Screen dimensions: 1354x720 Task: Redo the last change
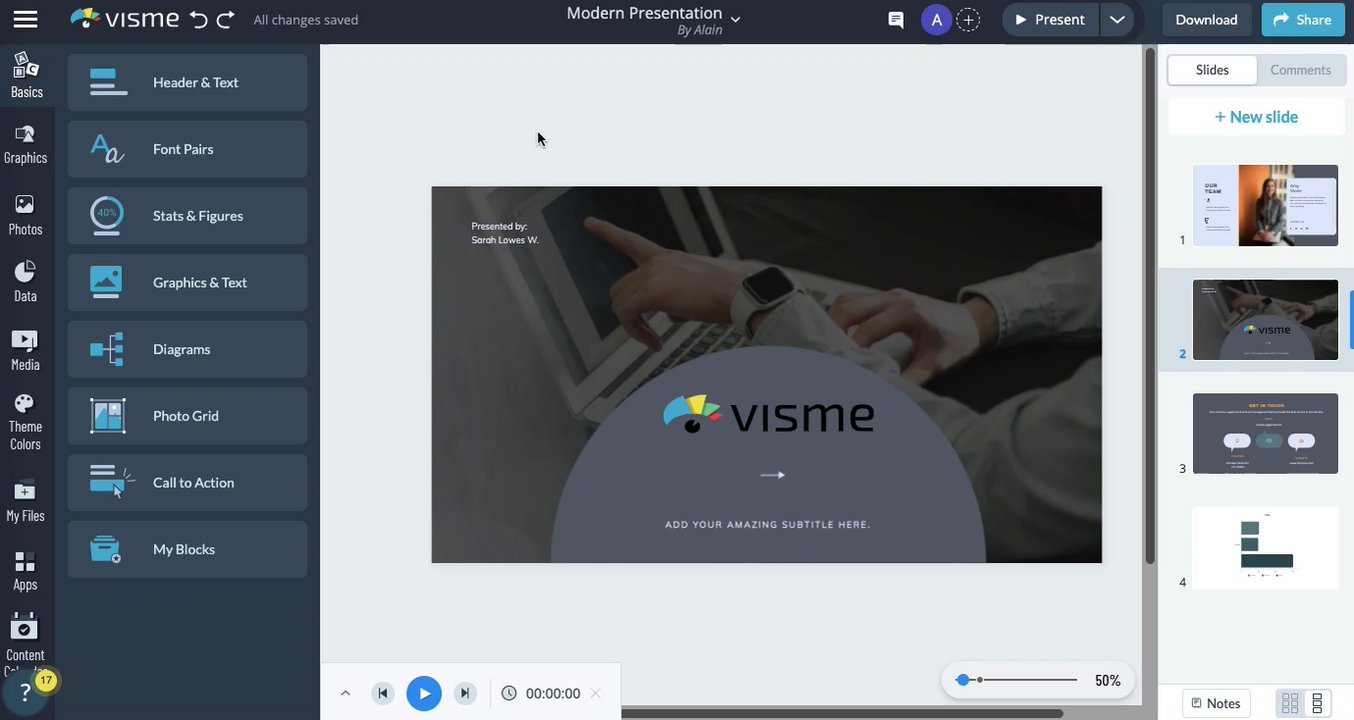[226, 19]
